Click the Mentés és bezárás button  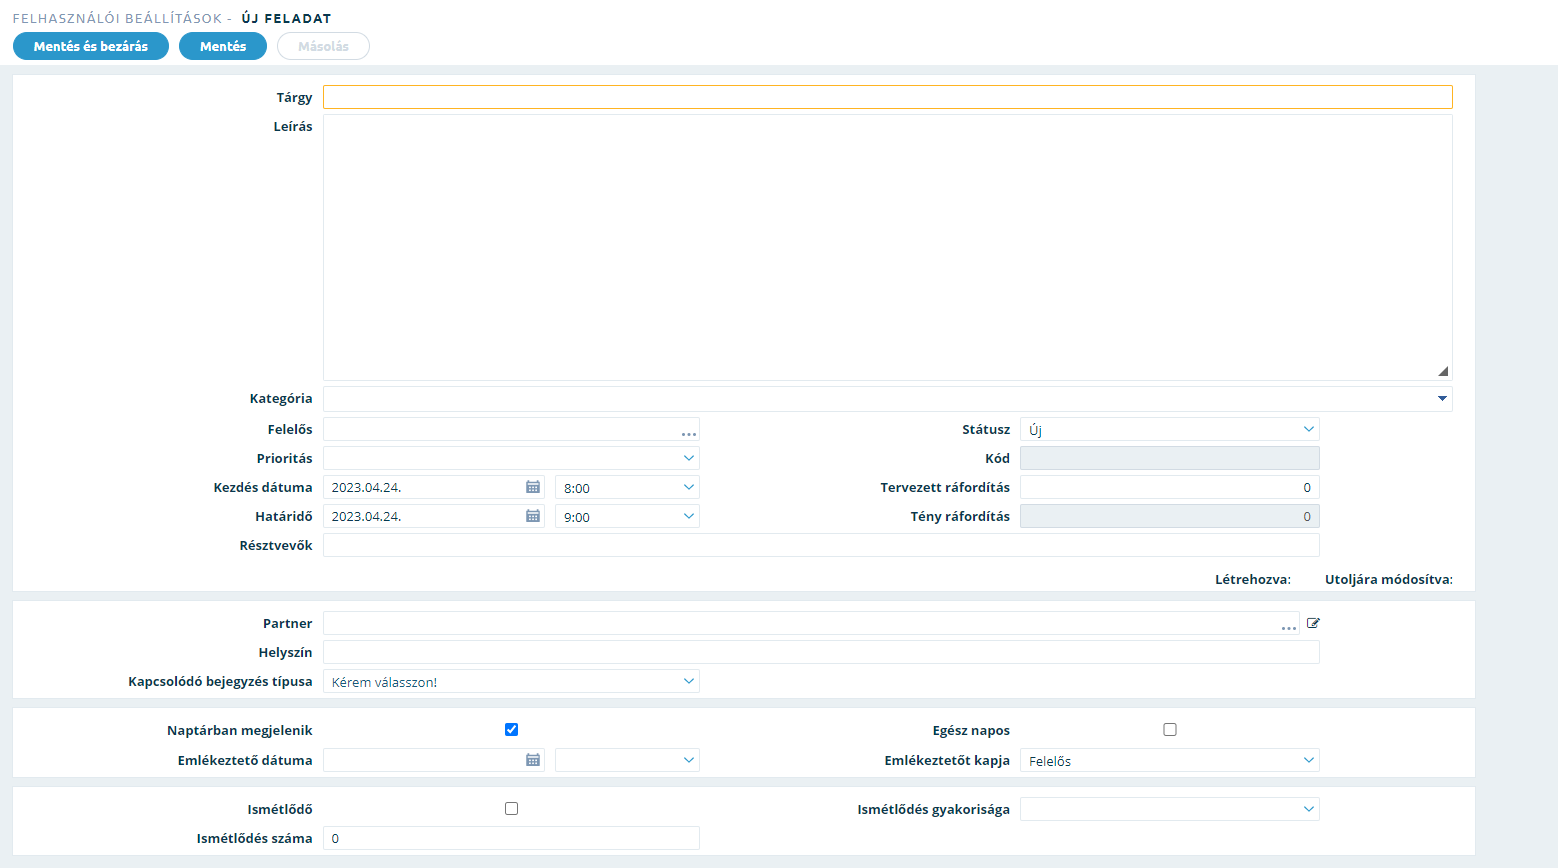[x=91, y=46]
